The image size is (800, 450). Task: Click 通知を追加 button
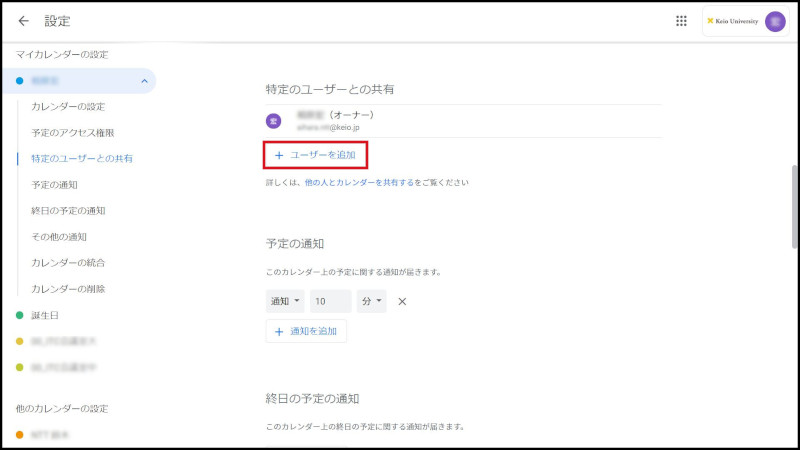(x=306, y=331)
